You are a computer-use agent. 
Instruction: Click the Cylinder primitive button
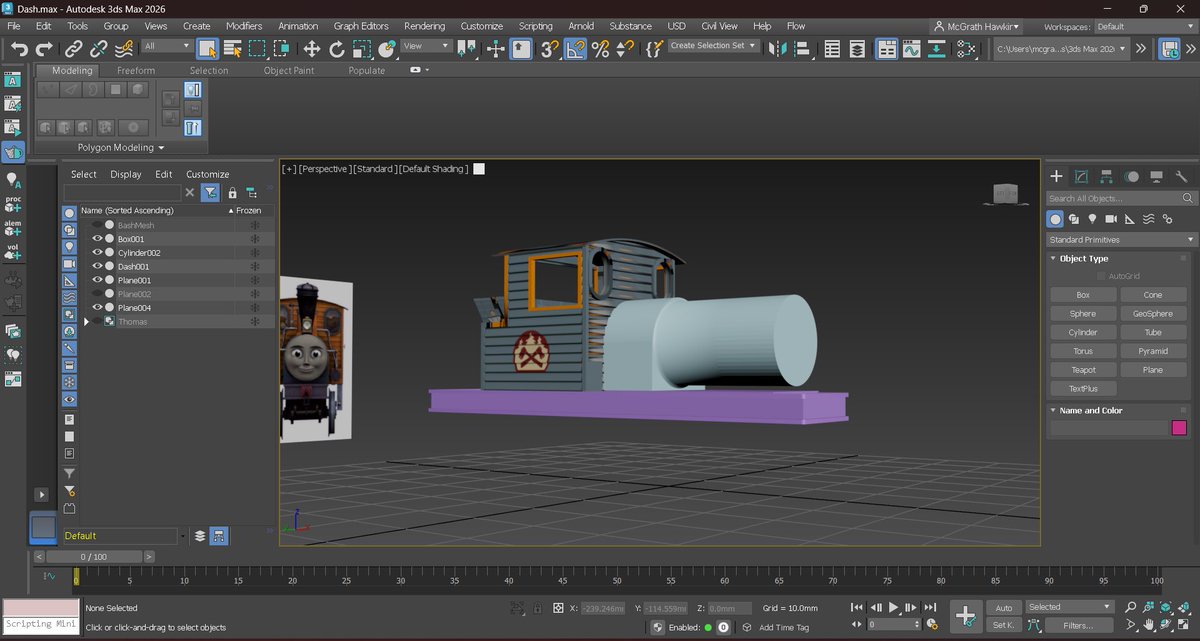click(1082, 332)
